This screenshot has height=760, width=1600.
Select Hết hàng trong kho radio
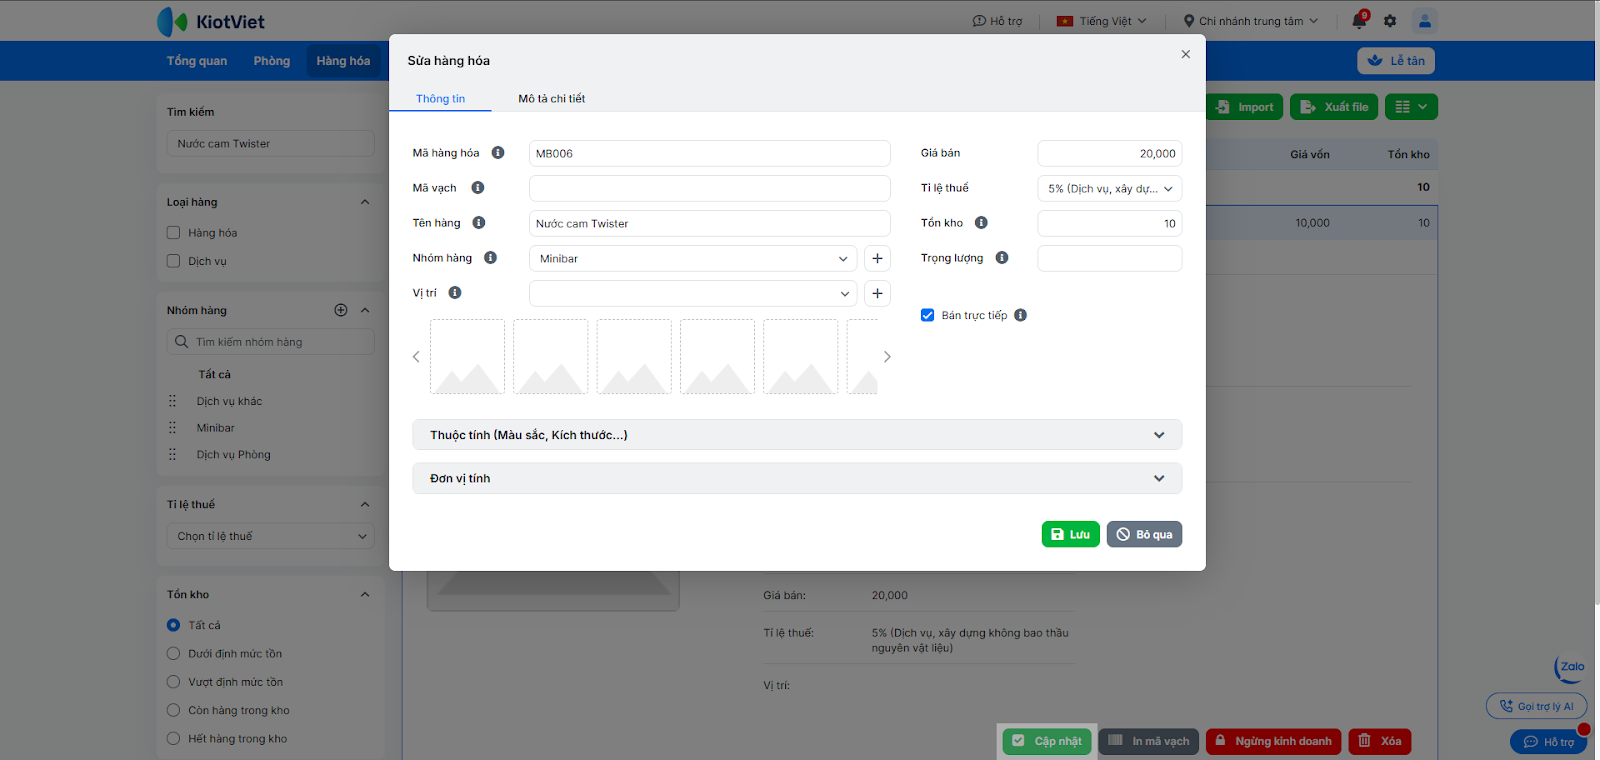coord(173,739)
